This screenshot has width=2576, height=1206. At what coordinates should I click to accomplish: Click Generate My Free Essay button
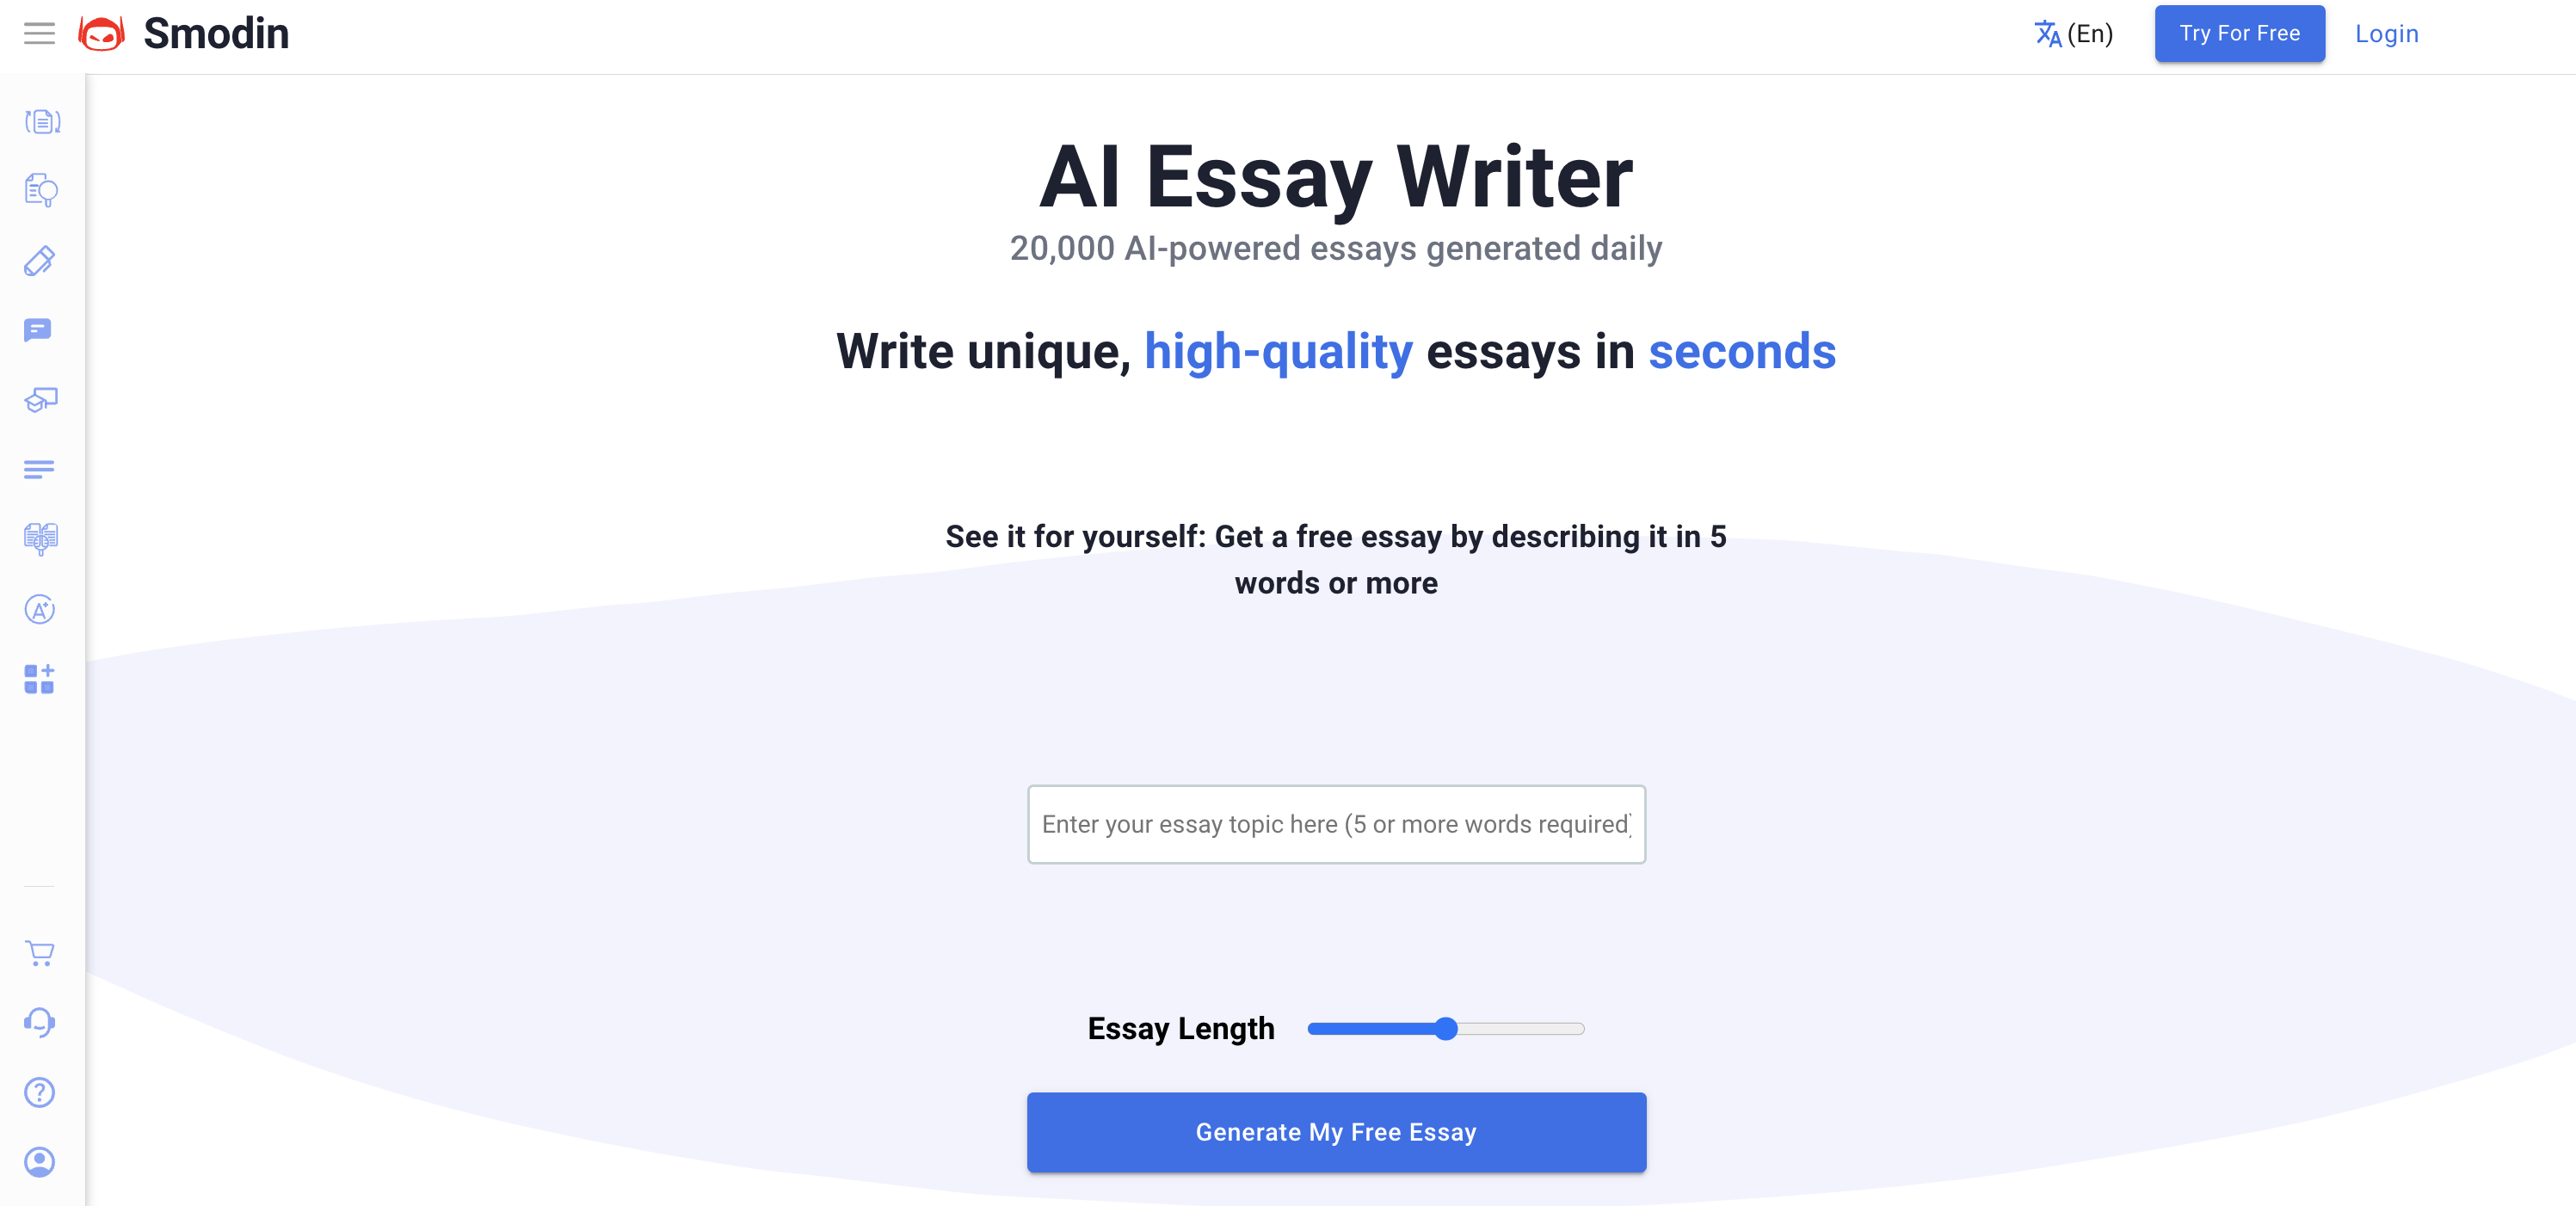[1335, 1130]
